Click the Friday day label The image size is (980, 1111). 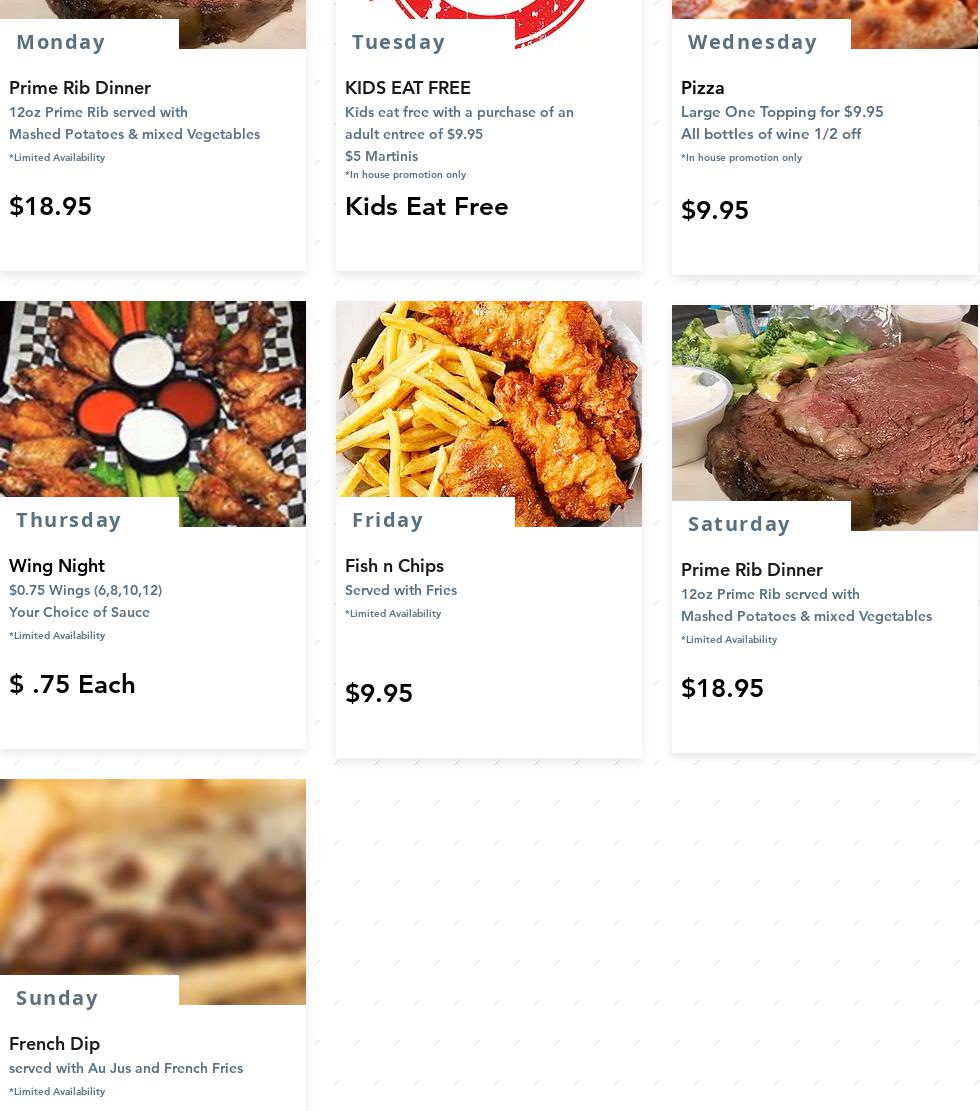point(387,520)
